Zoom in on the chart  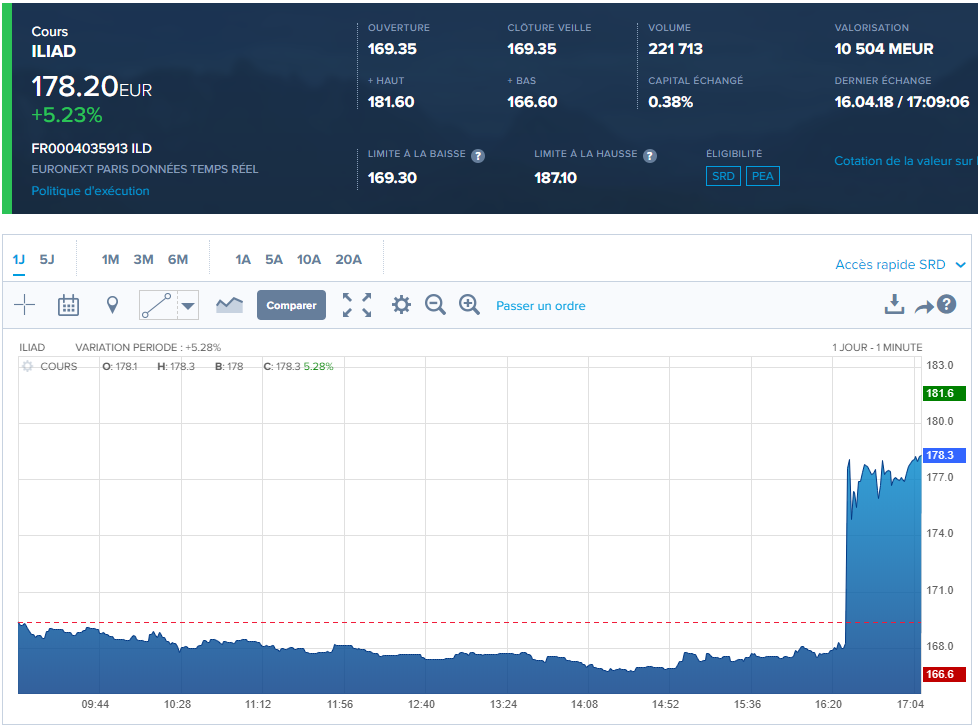469,305
